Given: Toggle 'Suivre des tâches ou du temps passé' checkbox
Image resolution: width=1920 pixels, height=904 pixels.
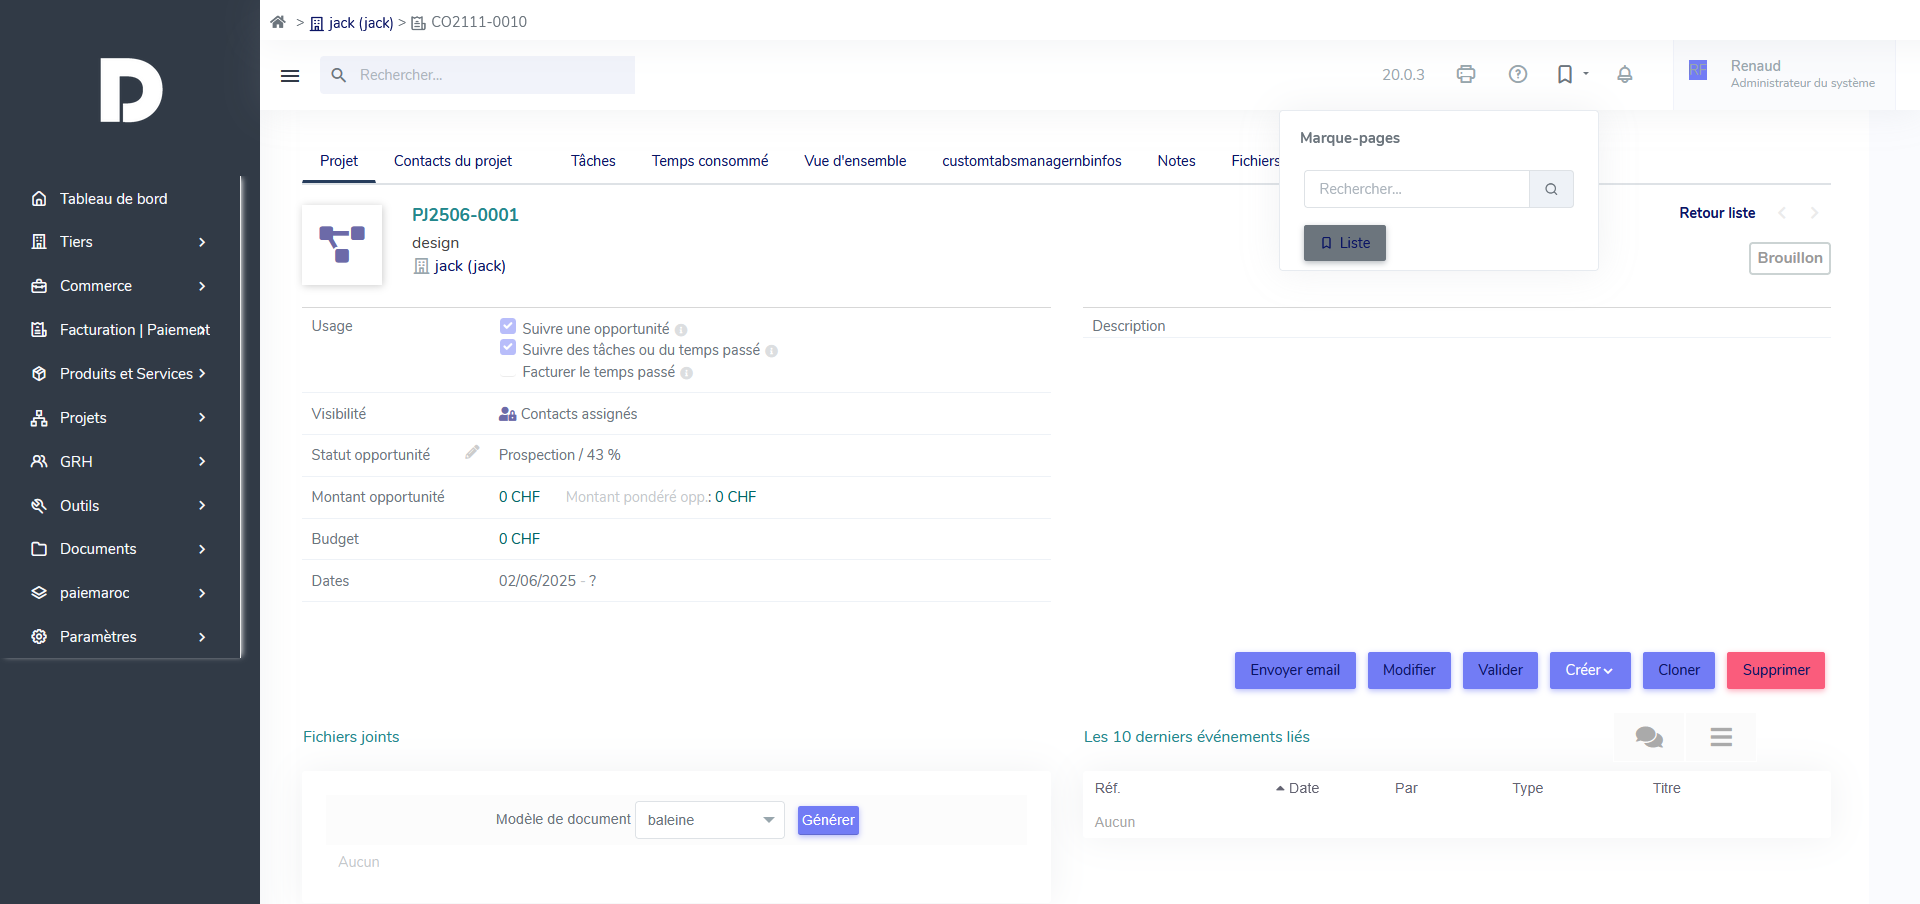Looking at the screenshot, I should point(508,348).
